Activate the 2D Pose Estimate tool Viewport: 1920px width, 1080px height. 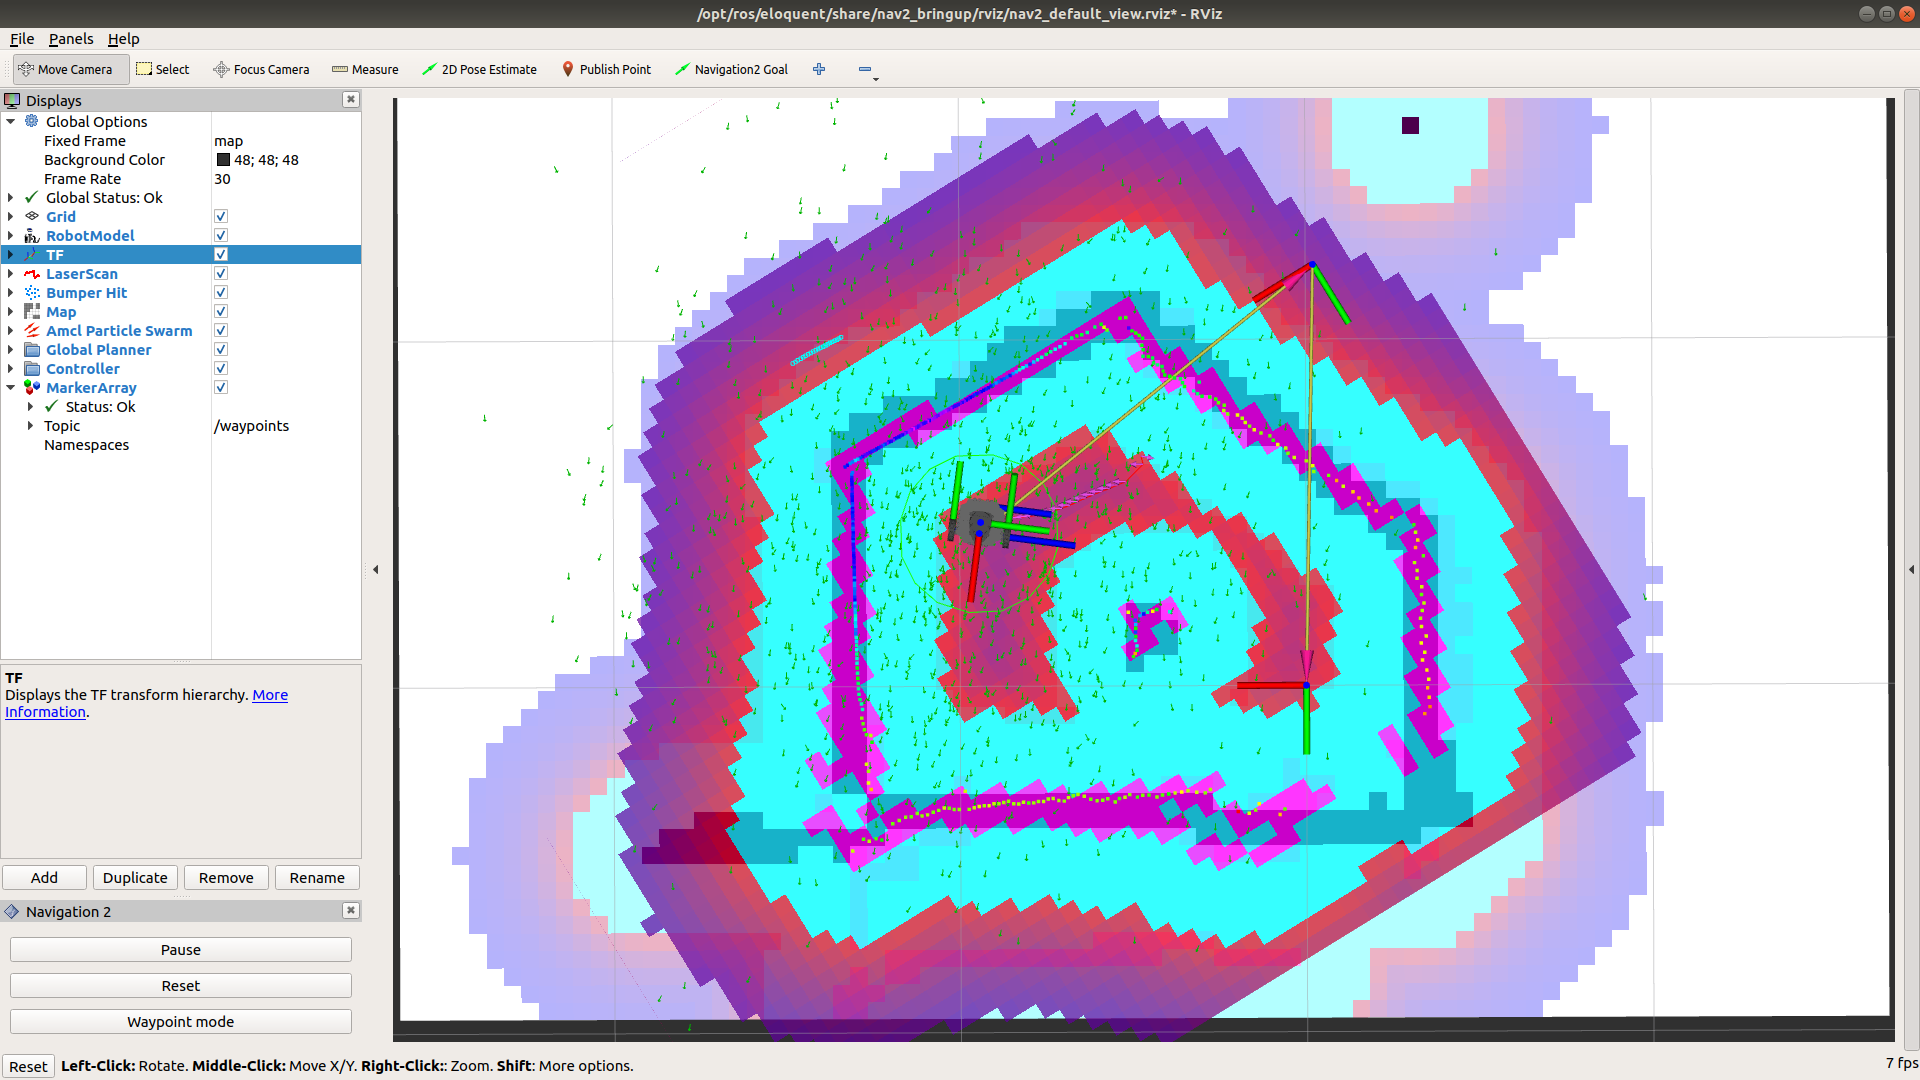click(x=479, y=69)
